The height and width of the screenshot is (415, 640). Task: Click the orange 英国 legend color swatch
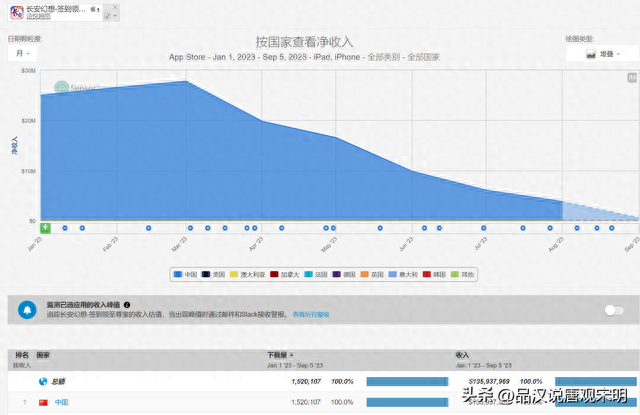click(364, 274)
